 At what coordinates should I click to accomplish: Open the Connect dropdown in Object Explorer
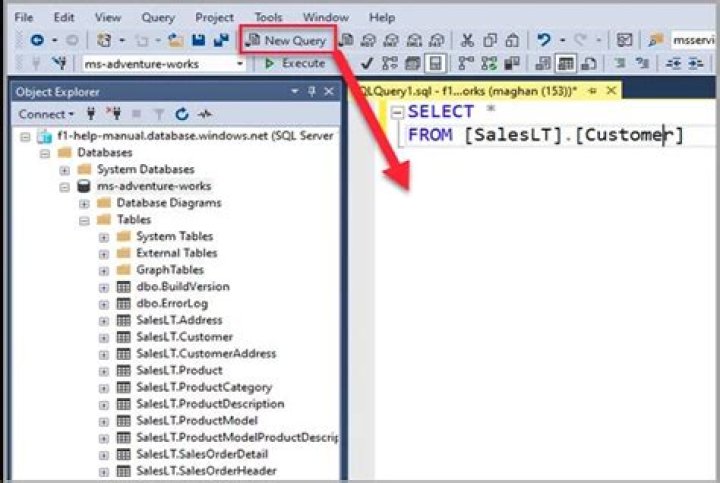[x=46, y=114]
